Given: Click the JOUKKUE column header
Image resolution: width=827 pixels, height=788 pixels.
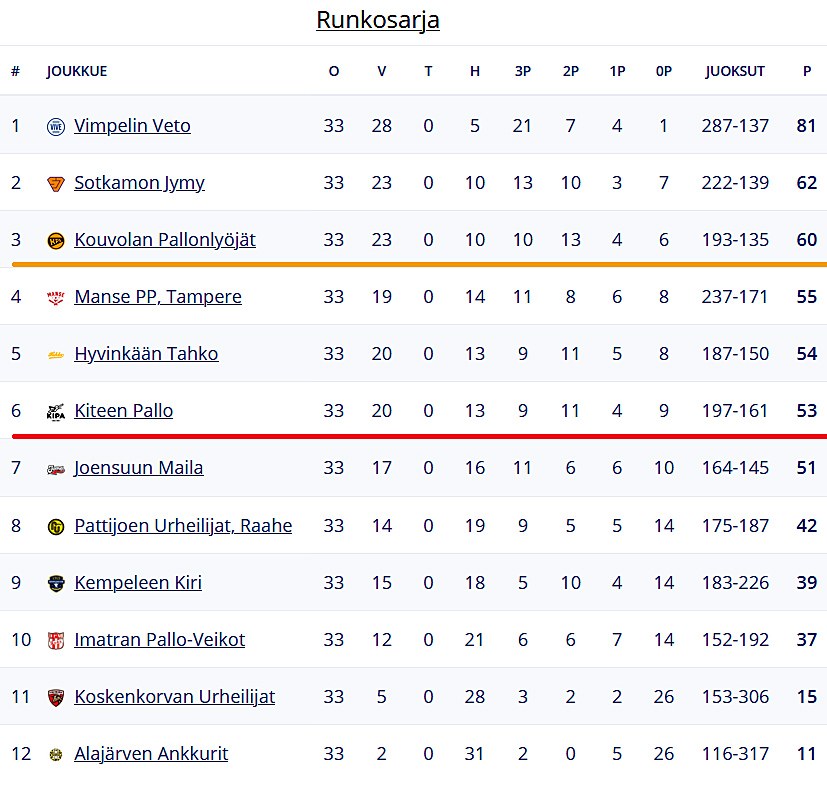Looking at the screenshot, I should coord(77,71).
